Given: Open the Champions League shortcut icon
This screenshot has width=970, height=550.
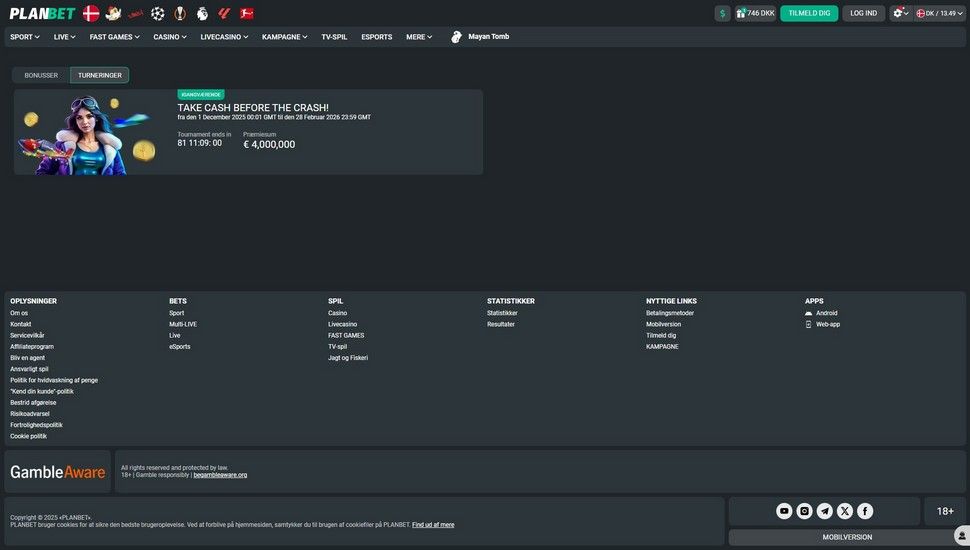Looking at the screenshot, I should 157,13.
